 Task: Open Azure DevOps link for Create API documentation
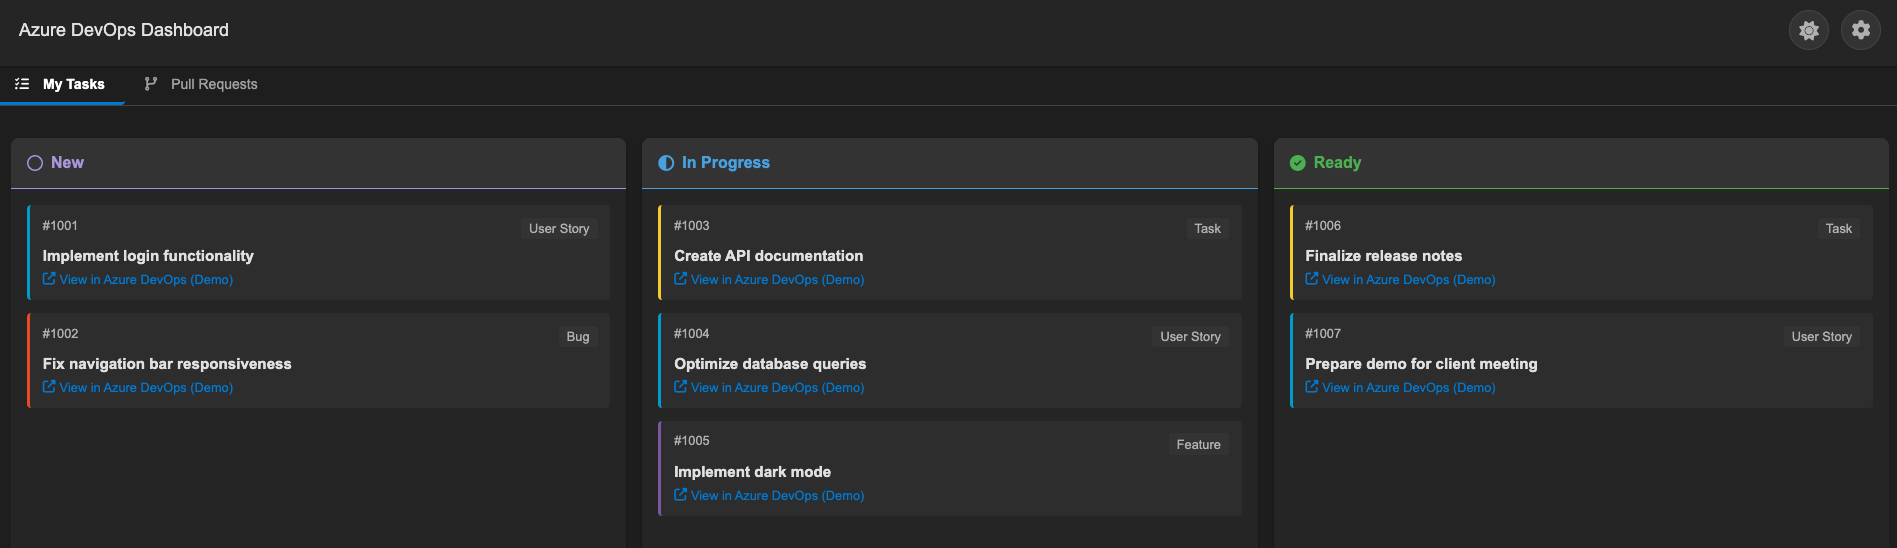(769, 280)
